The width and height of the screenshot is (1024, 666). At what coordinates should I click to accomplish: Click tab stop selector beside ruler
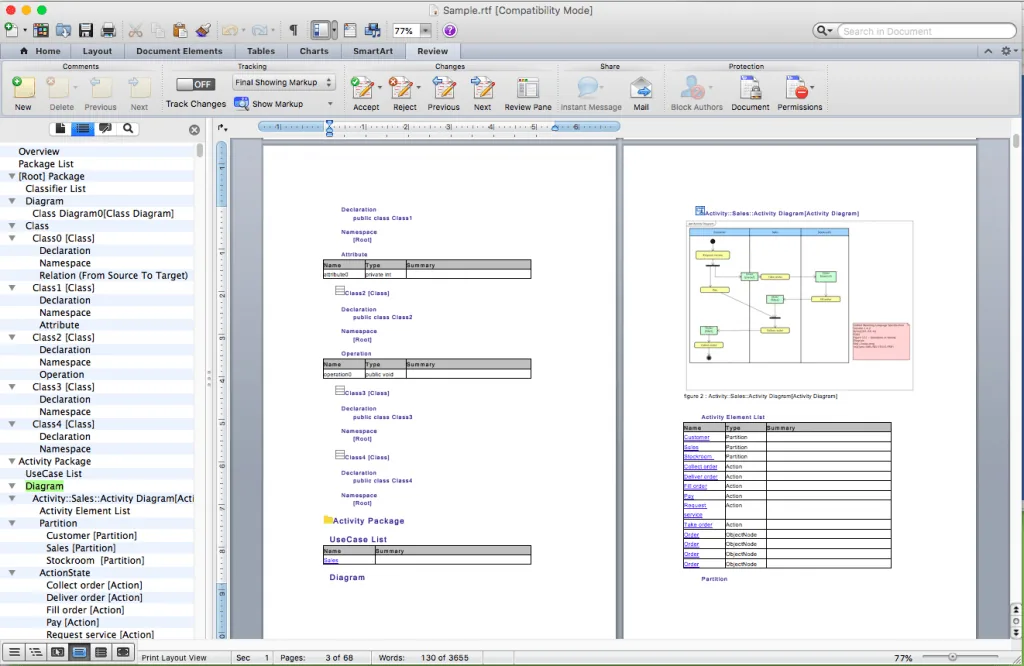[222, 128]
